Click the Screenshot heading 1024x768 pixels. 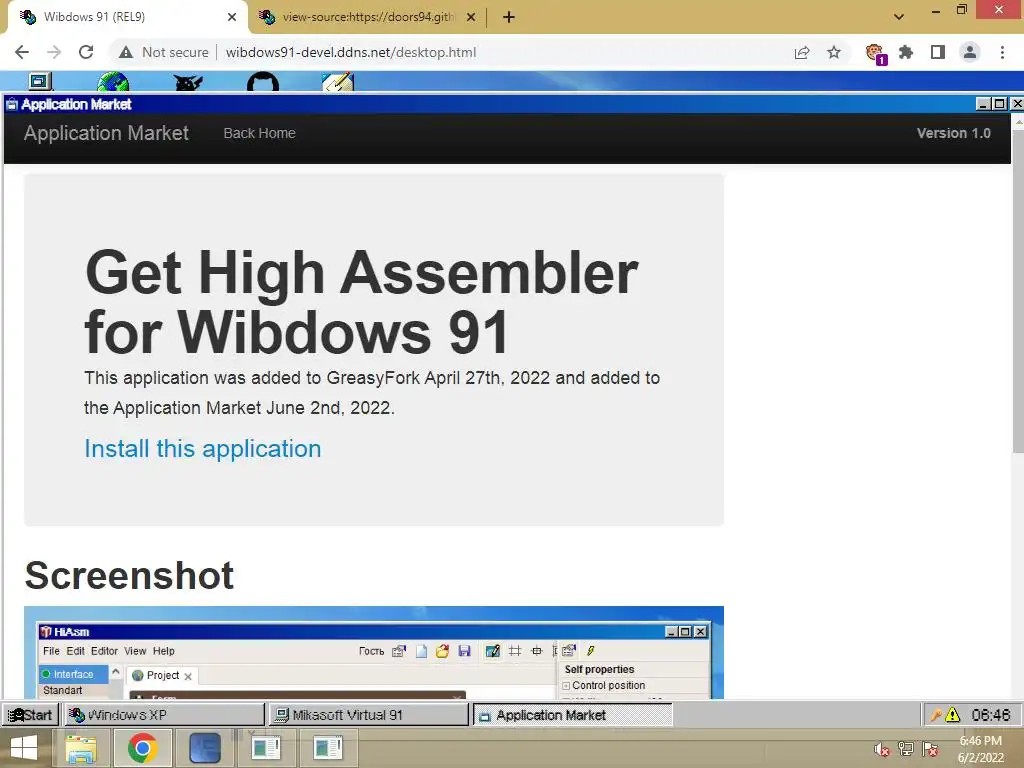(129, 575)
